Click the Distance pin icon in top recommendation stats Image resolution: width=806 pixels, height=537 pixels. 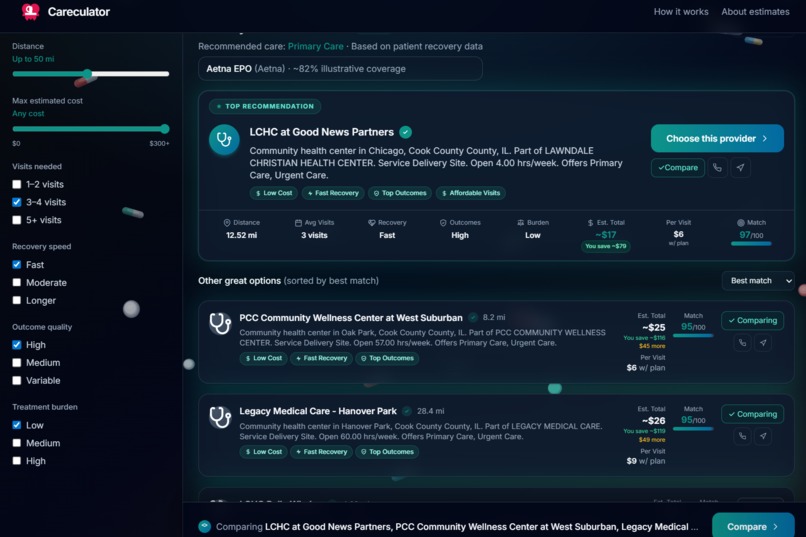pos(227,223)
